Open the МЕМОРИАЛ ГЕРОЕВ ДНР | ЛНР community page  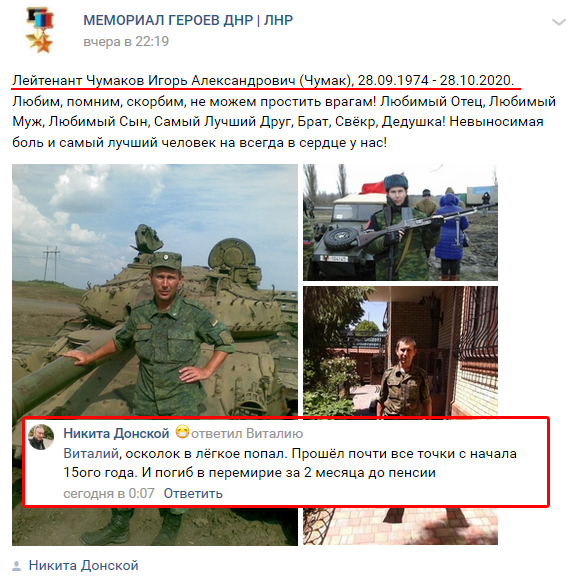coord(188,20)
